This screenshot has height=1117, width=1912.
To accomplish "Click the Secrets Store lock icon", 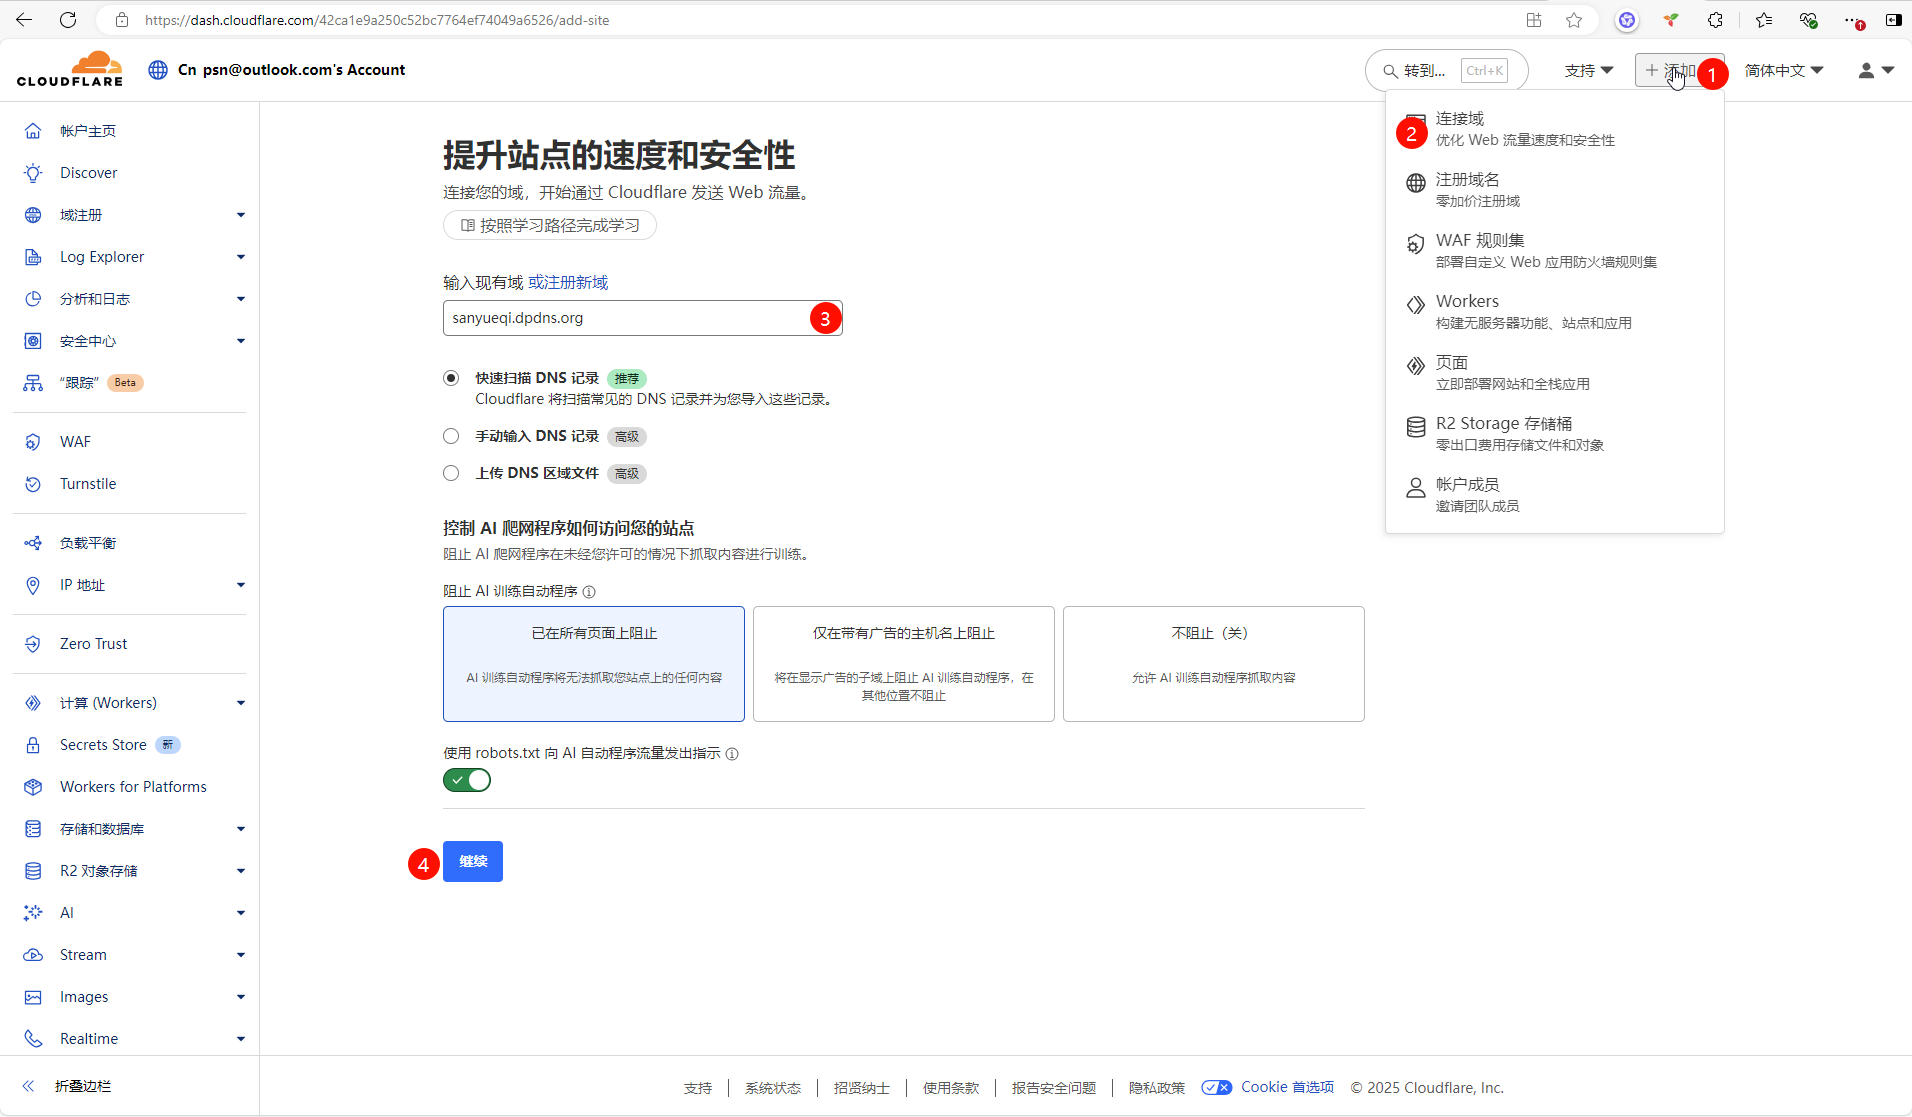I will pyautogui.click(x=33, y=745).
